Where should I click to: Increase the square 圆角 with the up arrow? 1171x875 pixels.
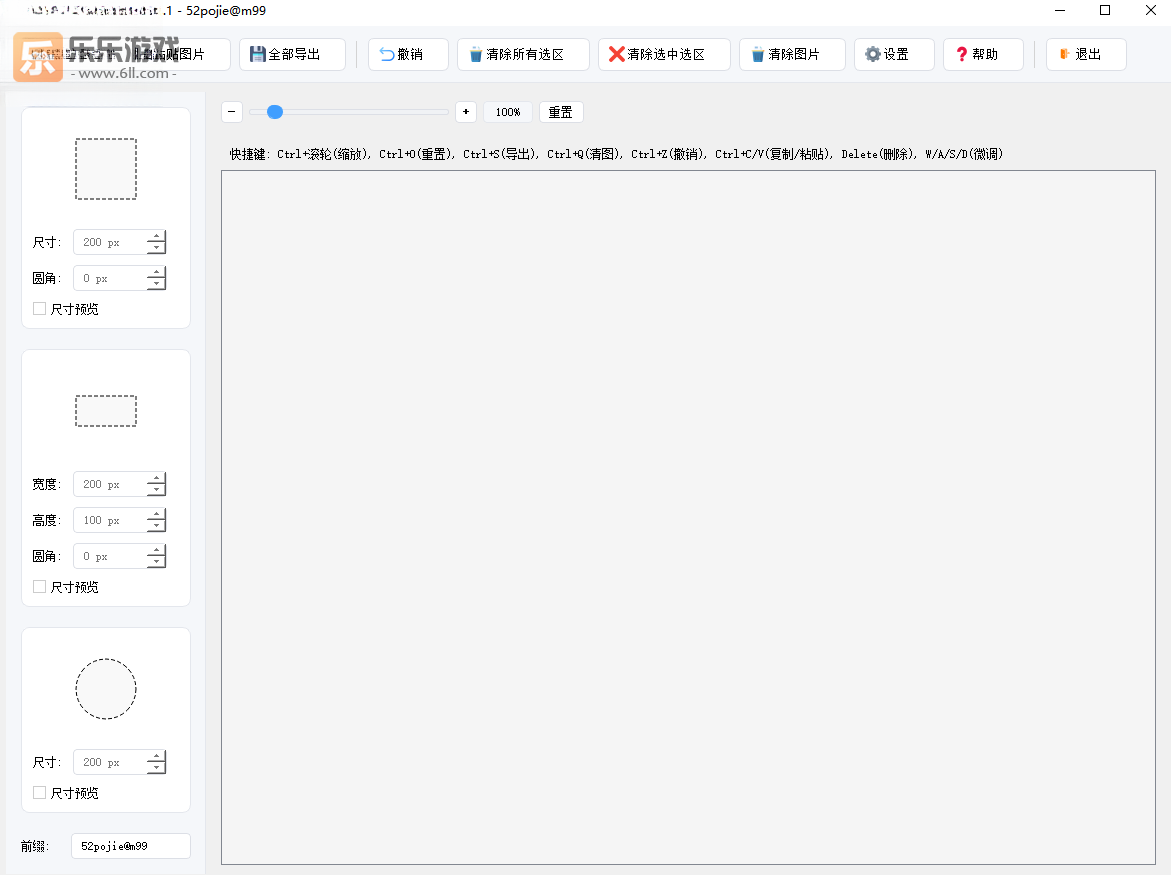(156, 272)
